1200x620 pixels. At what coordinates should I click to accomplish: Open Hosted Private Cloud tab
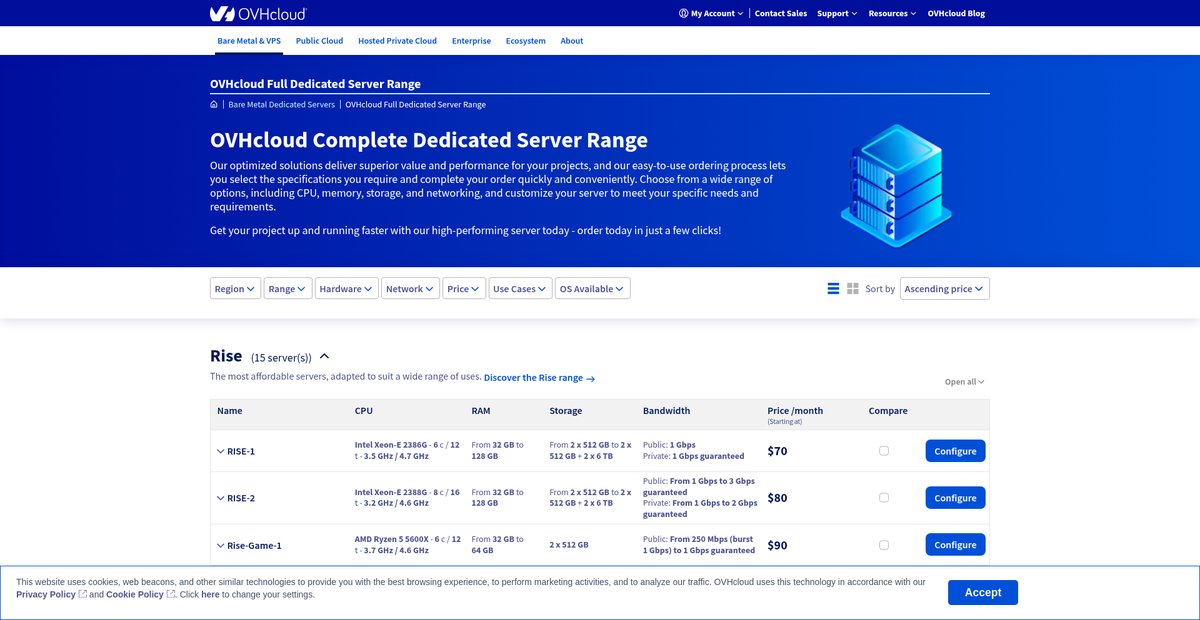click(x=397, y=41)
